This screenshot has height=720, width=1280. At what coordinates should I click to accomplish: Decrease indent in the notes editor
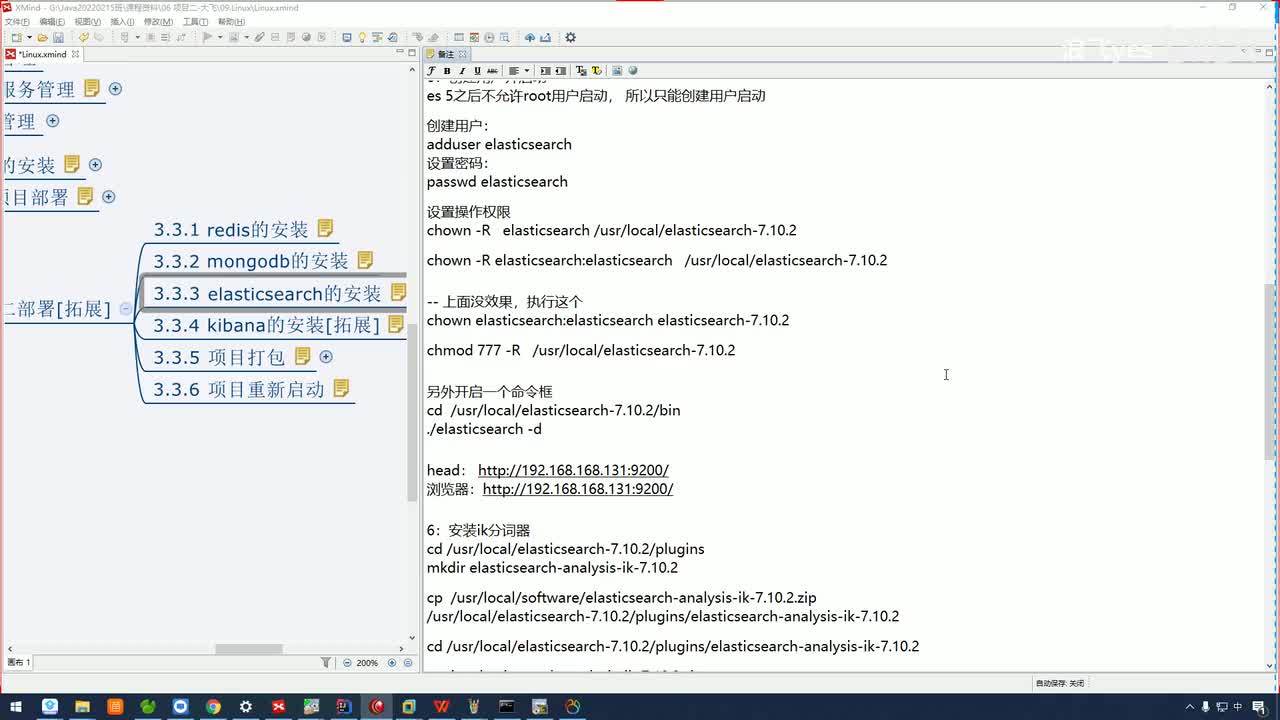click(x=560, y=71)
